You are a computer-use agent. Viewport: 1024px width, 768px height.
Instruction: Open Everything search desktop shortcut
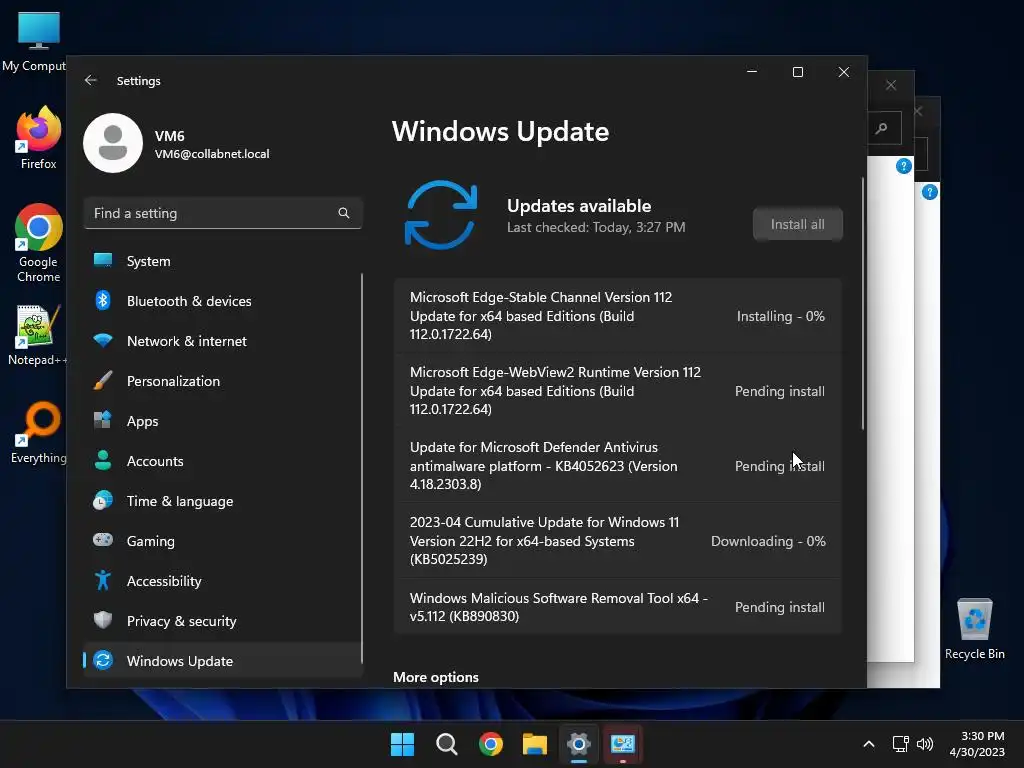[x=39, y=433]
